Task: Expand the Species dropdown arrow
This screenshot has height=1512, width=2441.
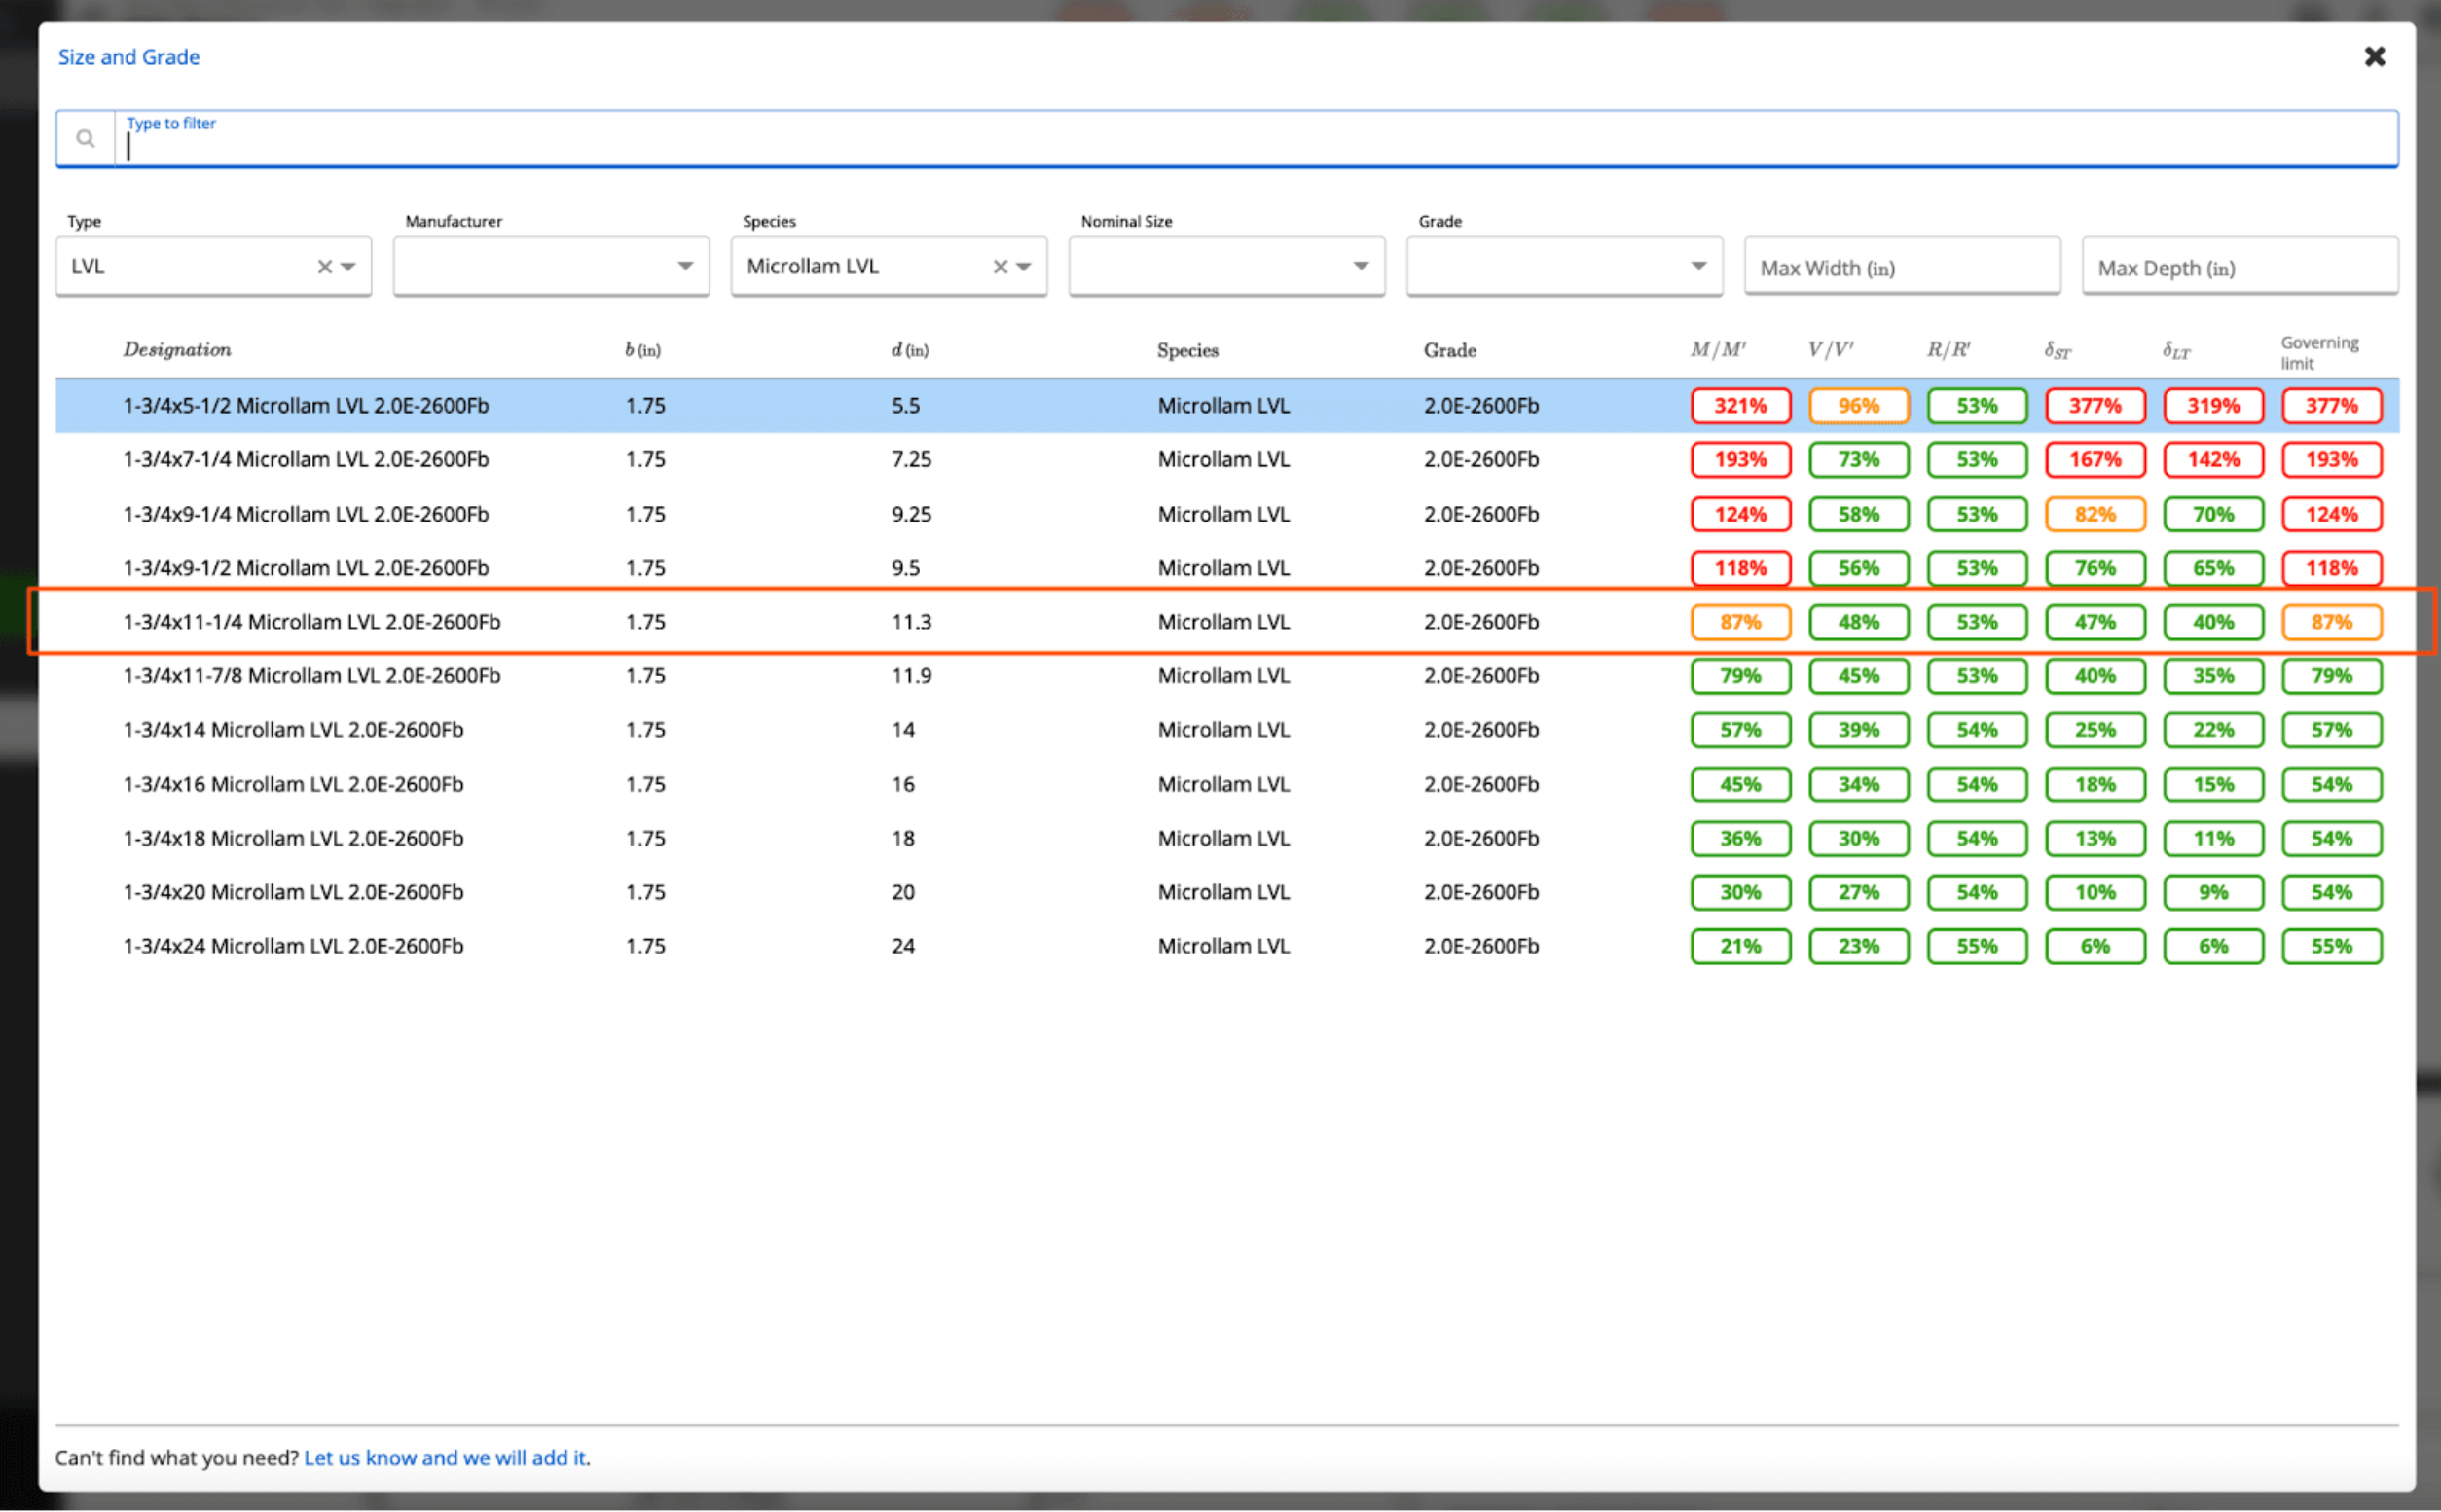Action: [1023, 267]
